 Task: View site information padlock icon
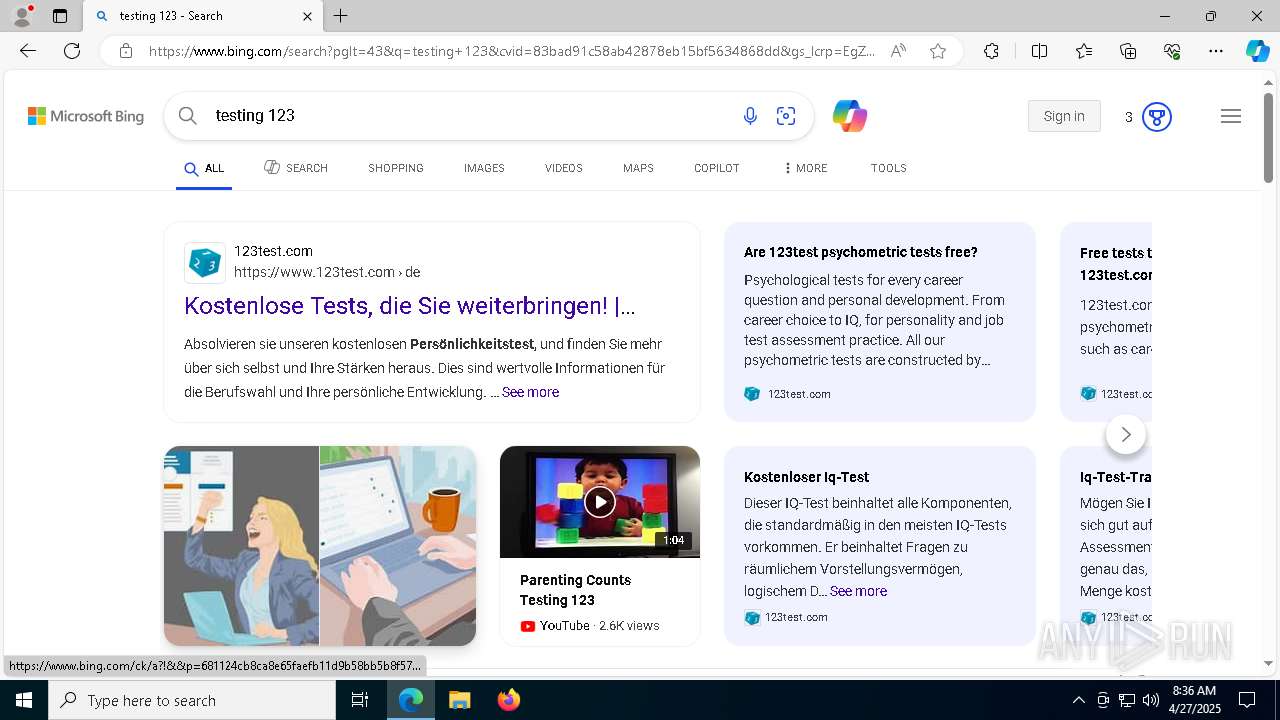(126, 51)
